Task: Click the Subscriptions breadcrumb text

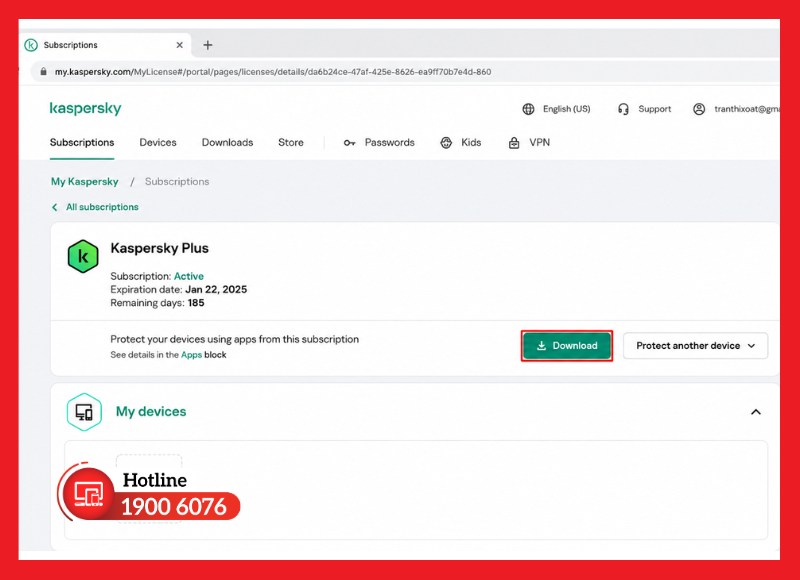Action: [177, 182]
